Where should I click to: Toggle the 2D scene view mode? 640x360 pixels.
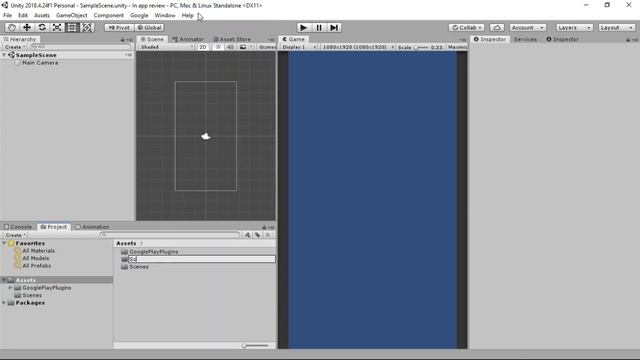tap(203, 47)
